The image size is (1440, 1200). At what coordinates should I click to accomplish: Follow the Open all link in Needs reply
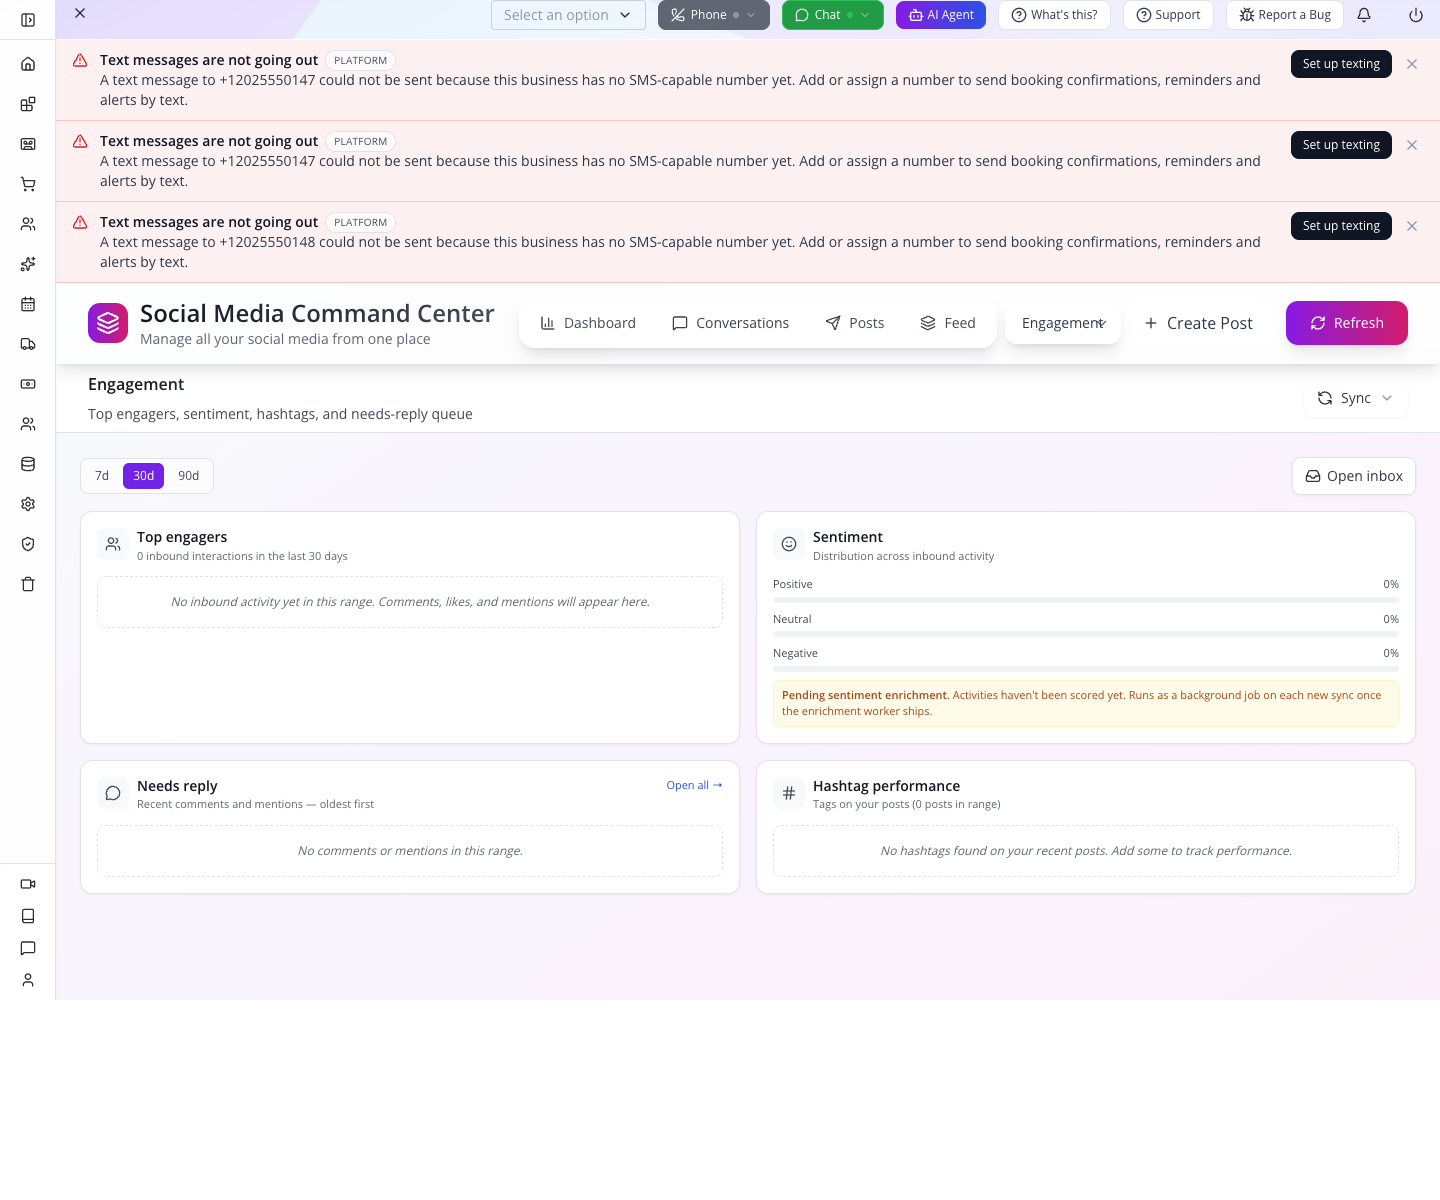tap(694, 785)
